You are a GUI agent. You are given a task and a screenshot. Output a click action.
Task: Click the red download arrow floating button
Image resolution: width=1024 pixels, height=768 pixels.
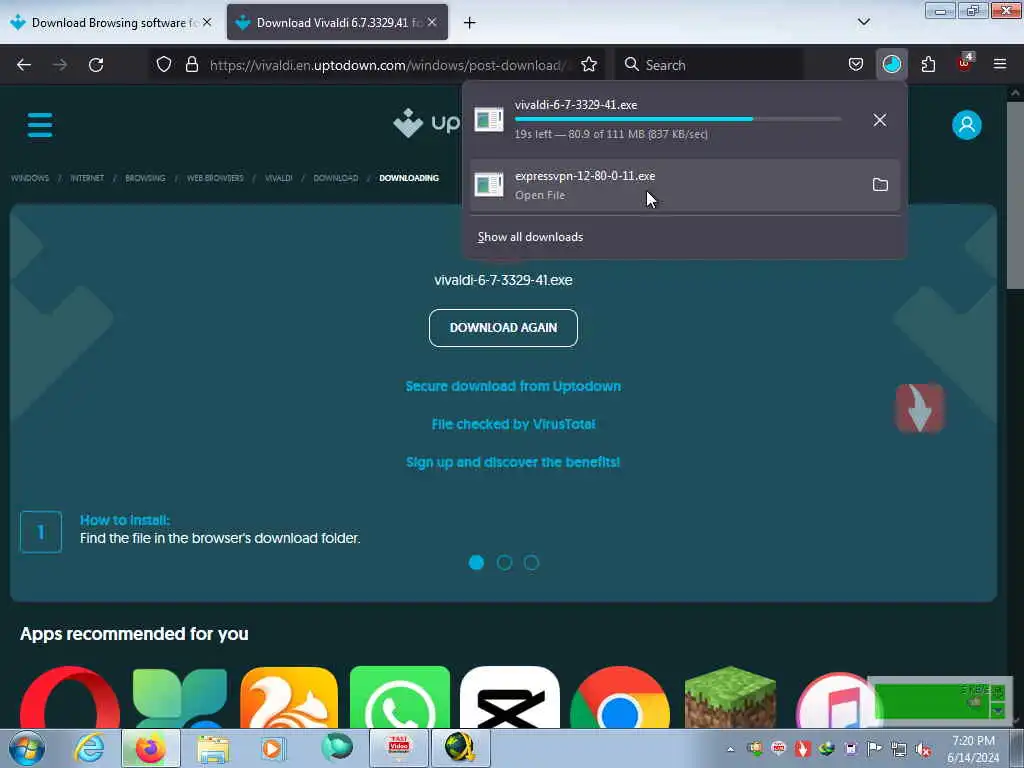(920, 408)
